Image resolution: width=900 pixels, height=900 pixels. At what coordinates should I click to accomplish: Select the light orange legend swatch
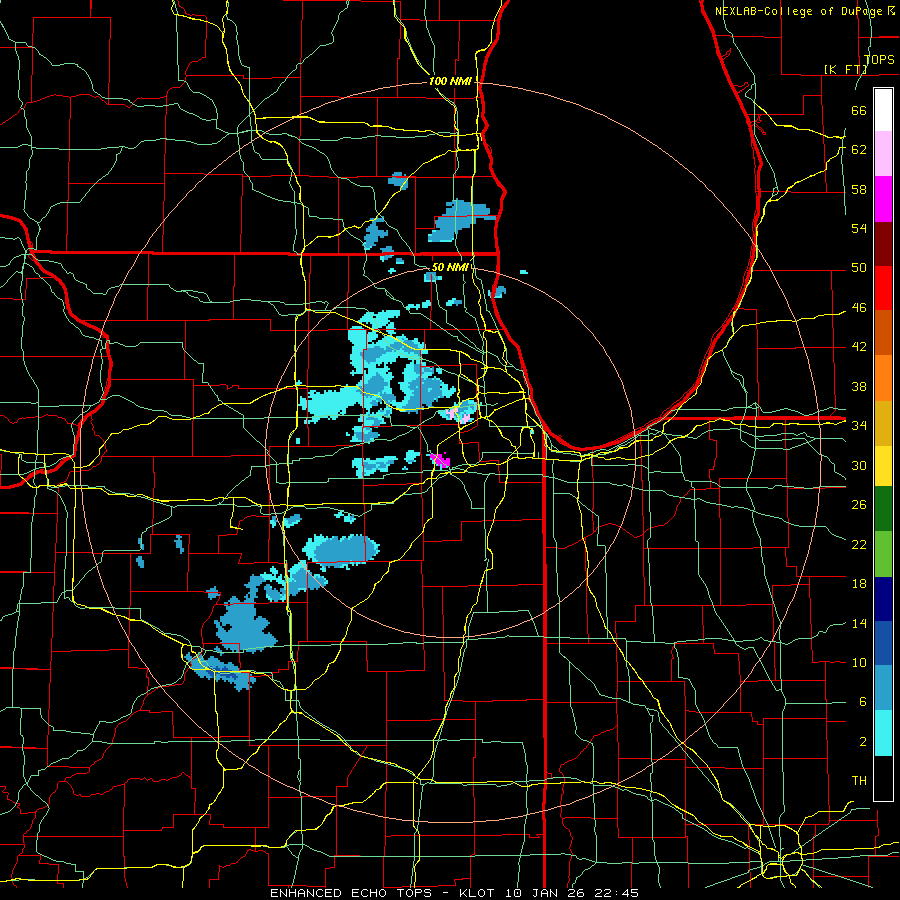[883, 378]
